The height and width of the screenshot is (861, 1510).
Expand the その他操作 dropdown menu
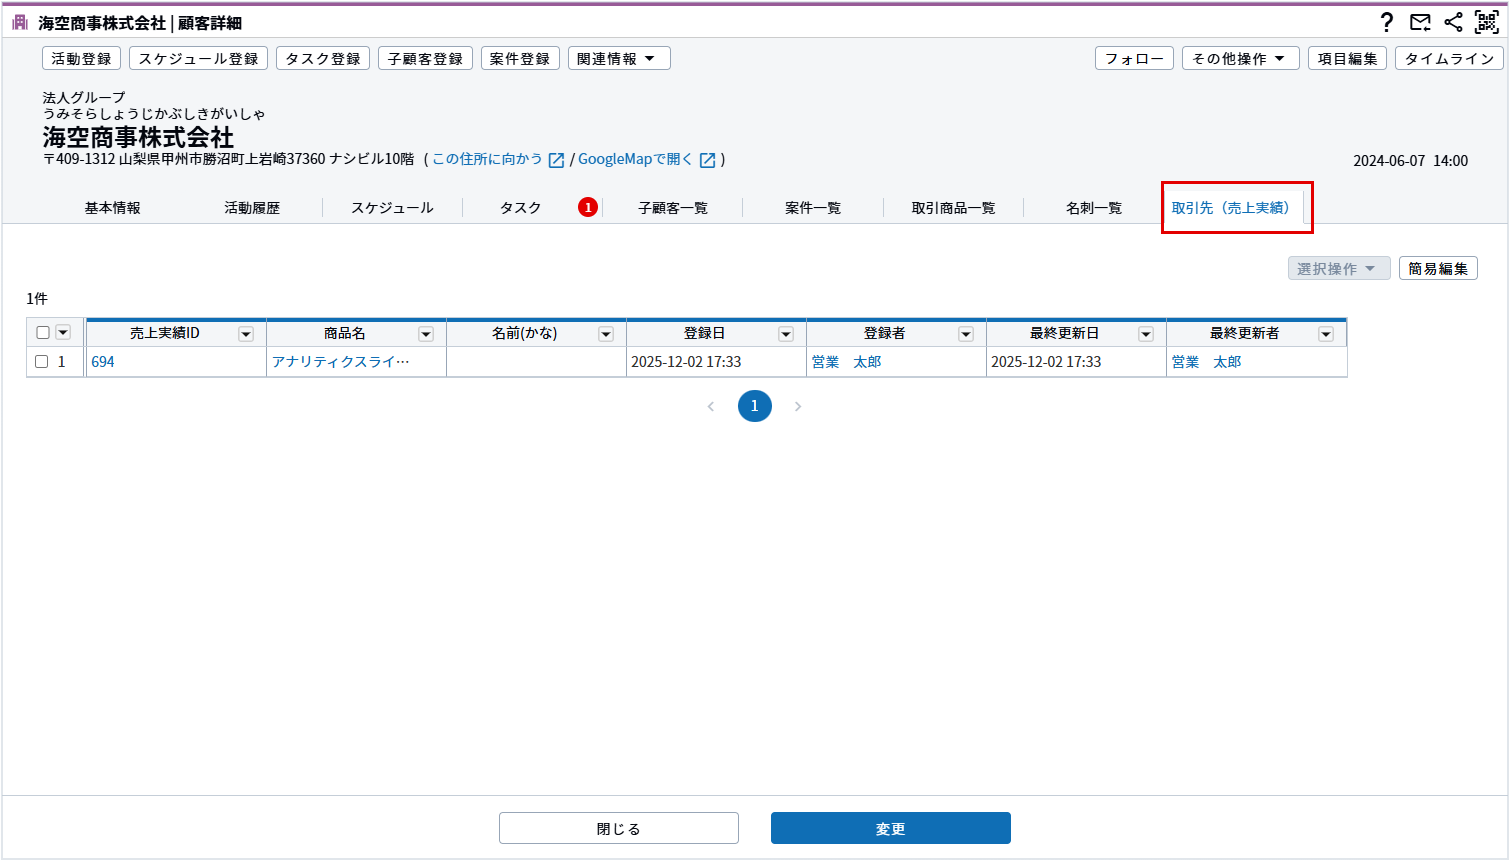click(1240, 59)
